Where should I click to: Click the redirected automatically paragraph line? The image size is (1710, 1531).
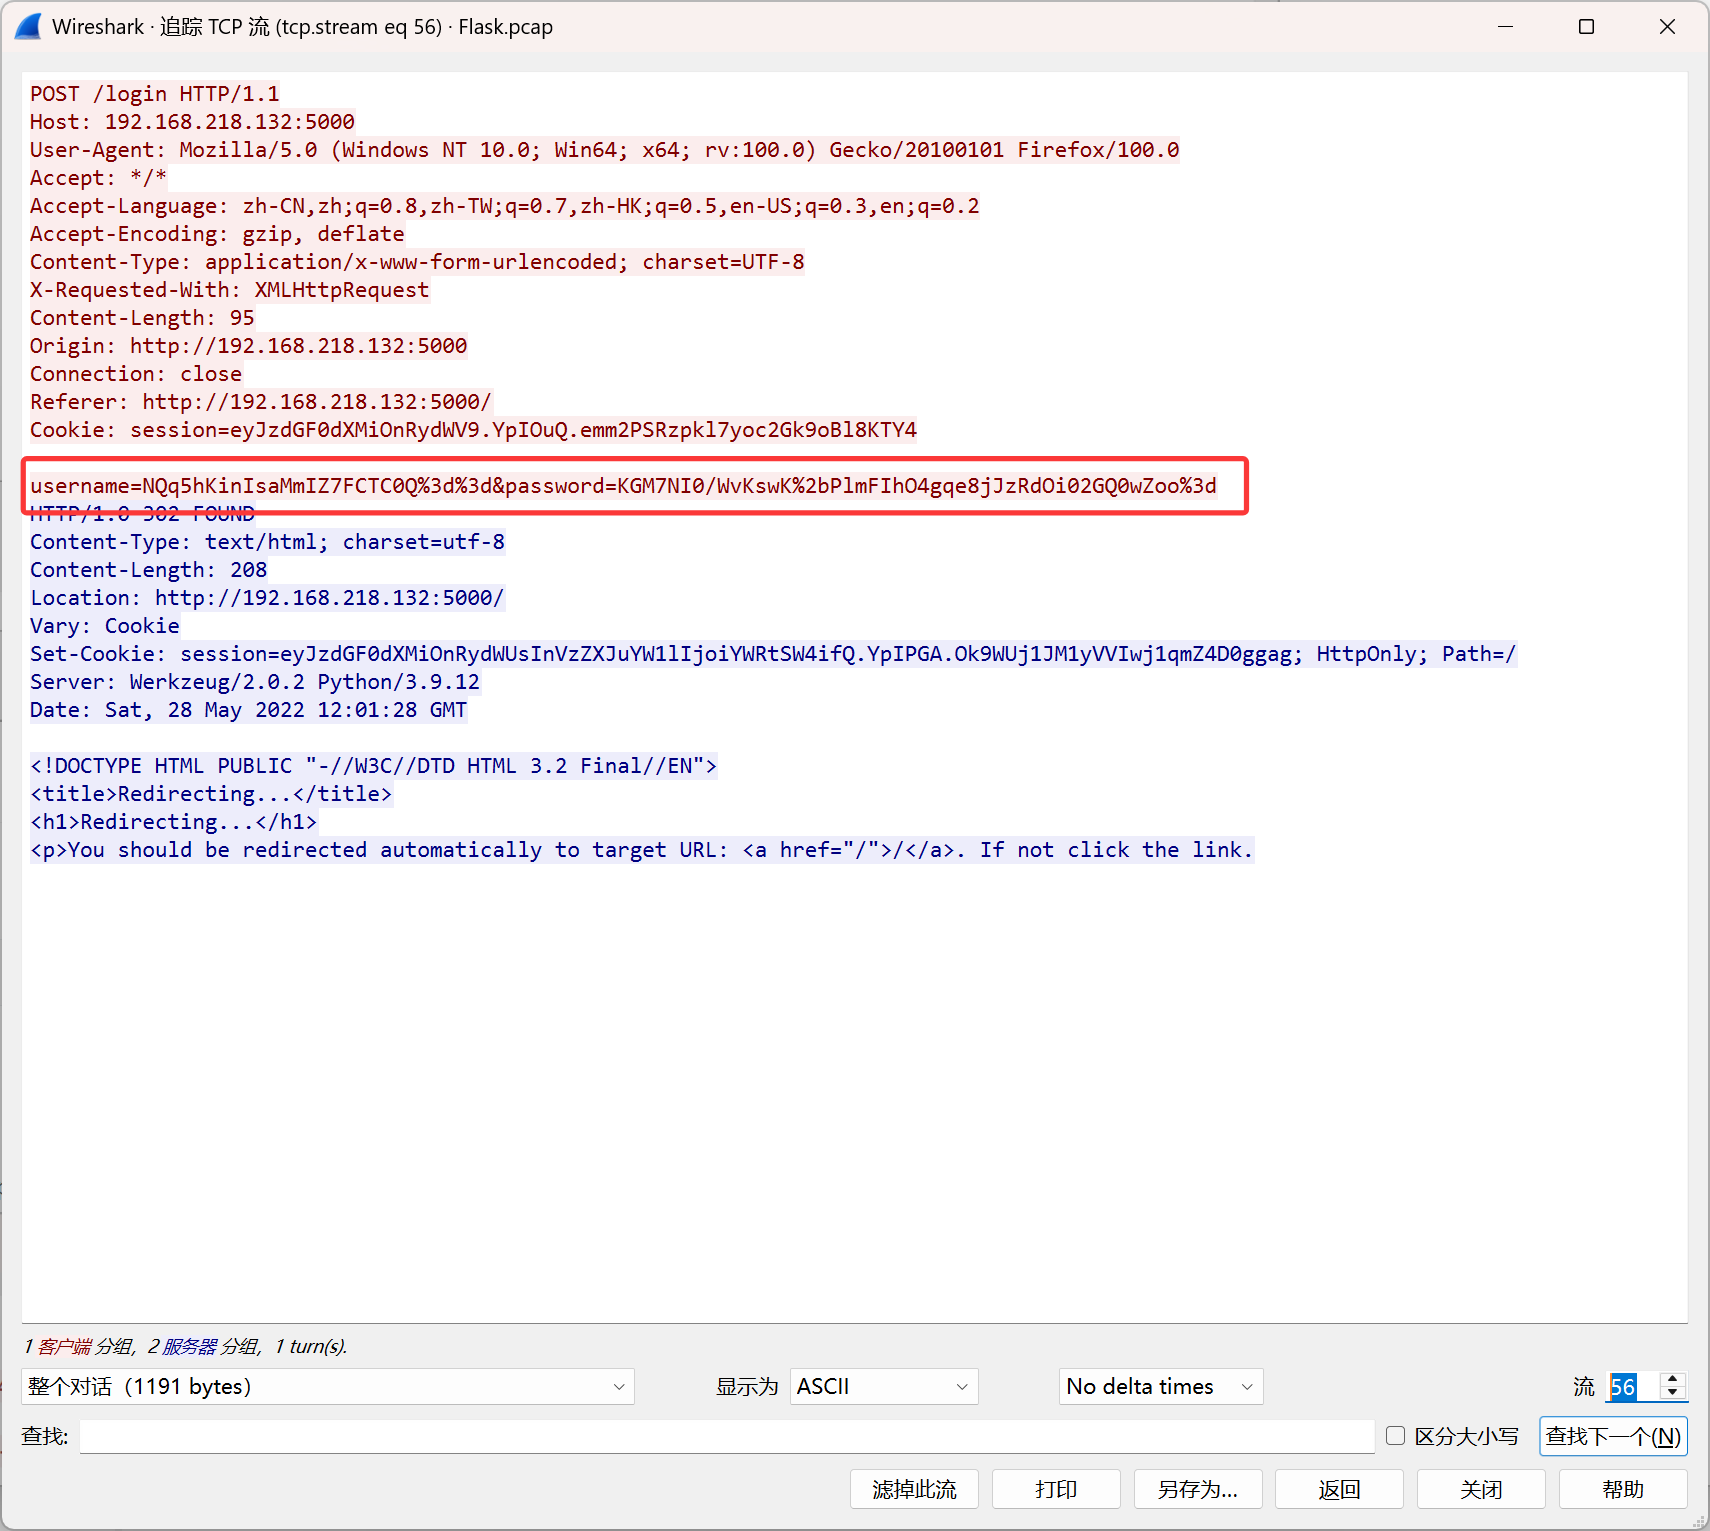click(642, 850)
